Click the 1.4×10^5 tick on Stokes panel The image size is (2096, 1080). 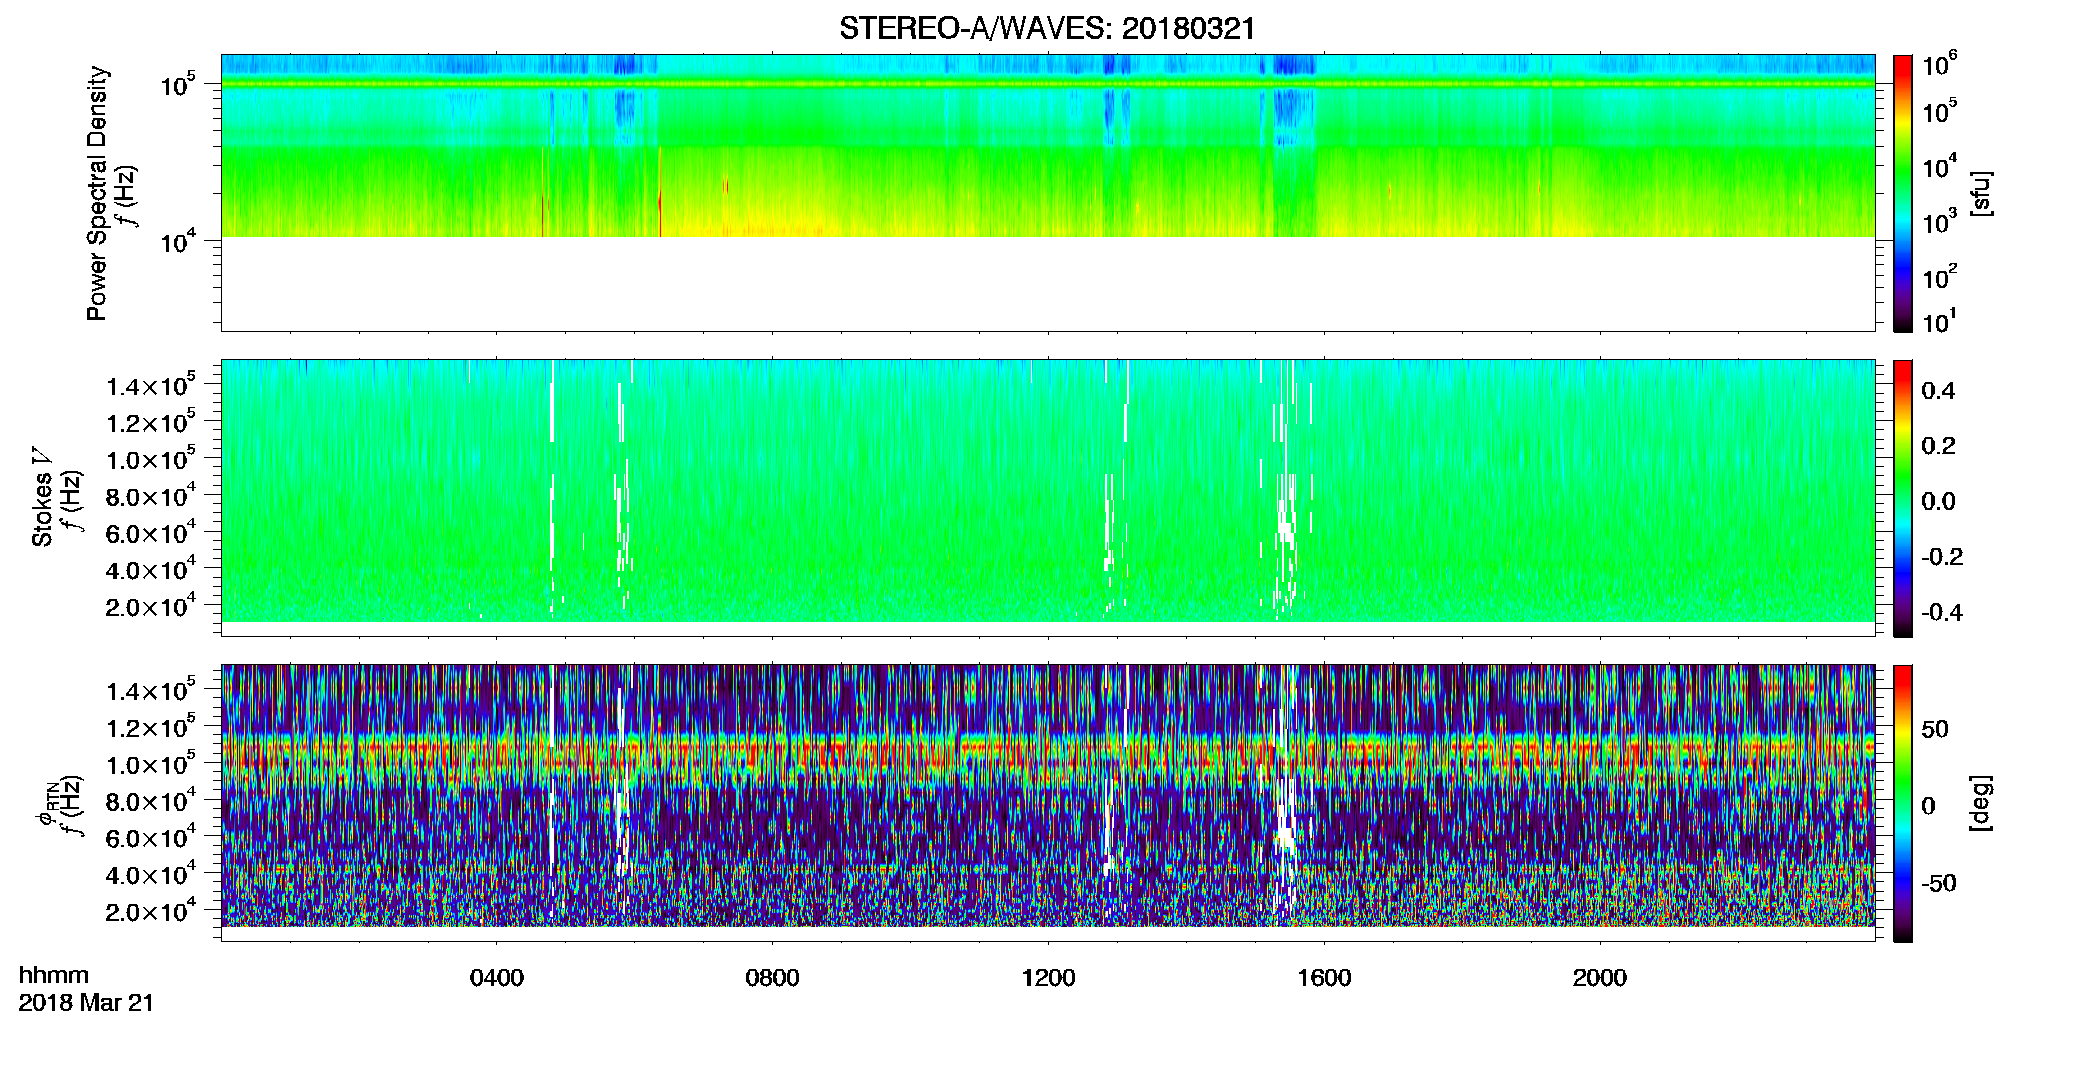tap(151, 384)
